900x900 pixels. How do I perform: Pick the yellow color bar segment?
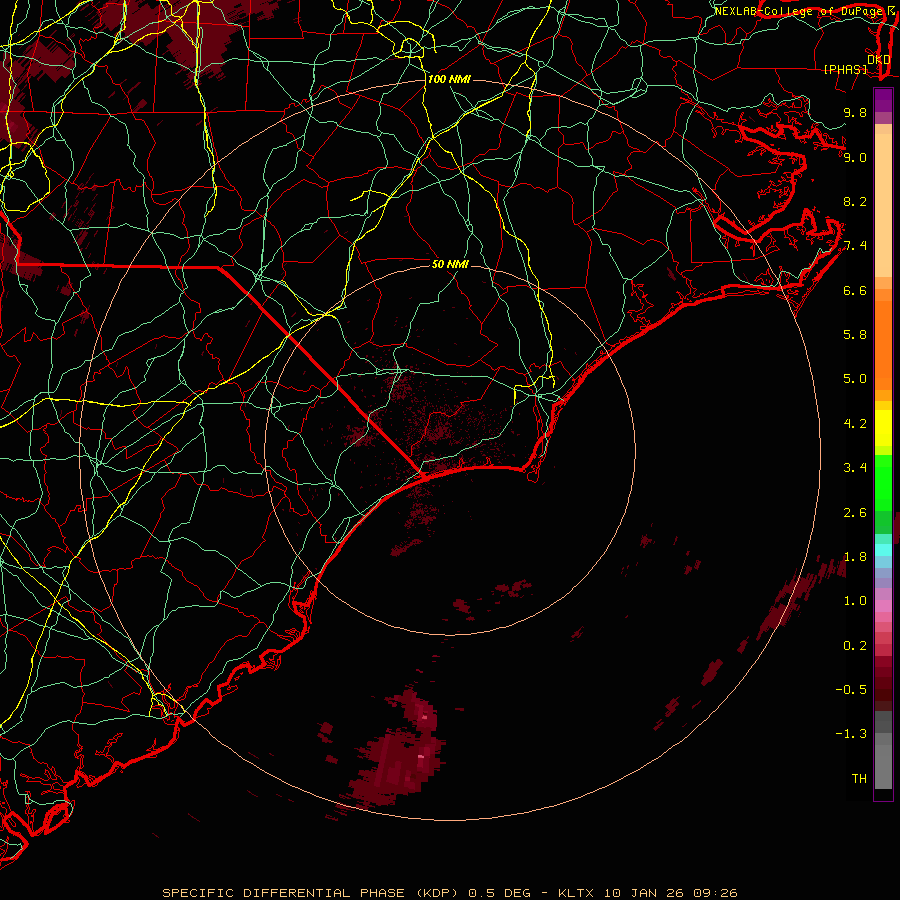click(x=883, y=428)
